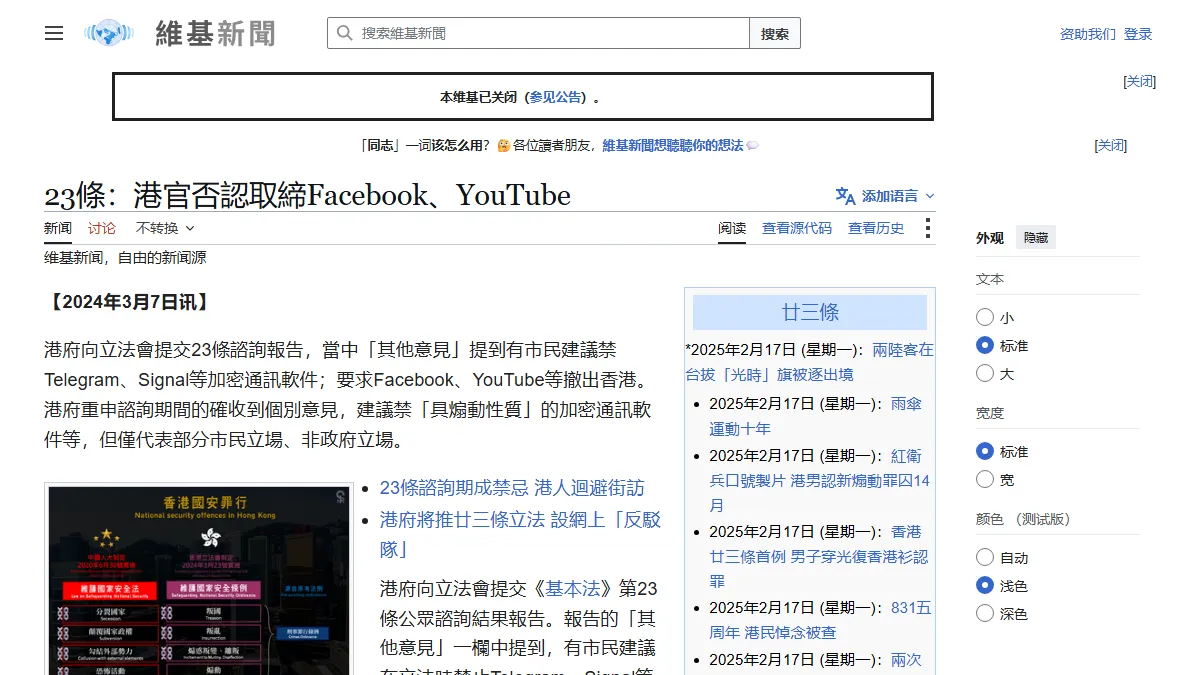Select the 标准 width radio

point(985,451)
